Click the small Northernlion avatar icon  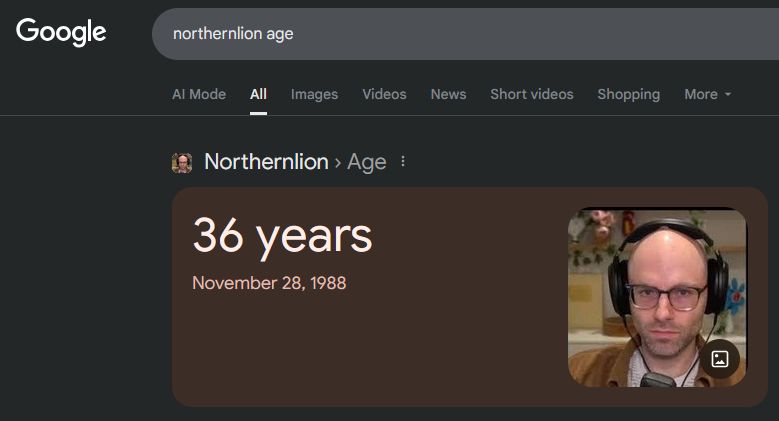pos(182,163)
